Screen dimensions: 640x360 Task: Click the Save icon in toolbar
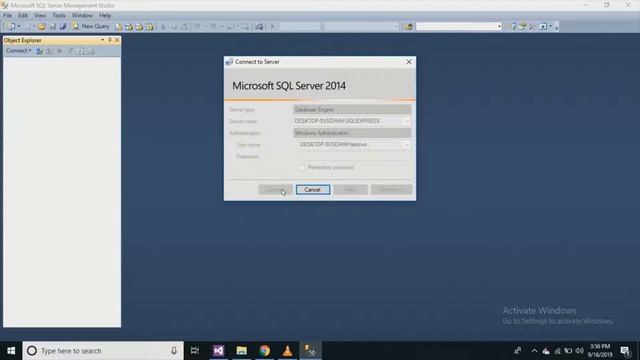[x=53, y=27]
